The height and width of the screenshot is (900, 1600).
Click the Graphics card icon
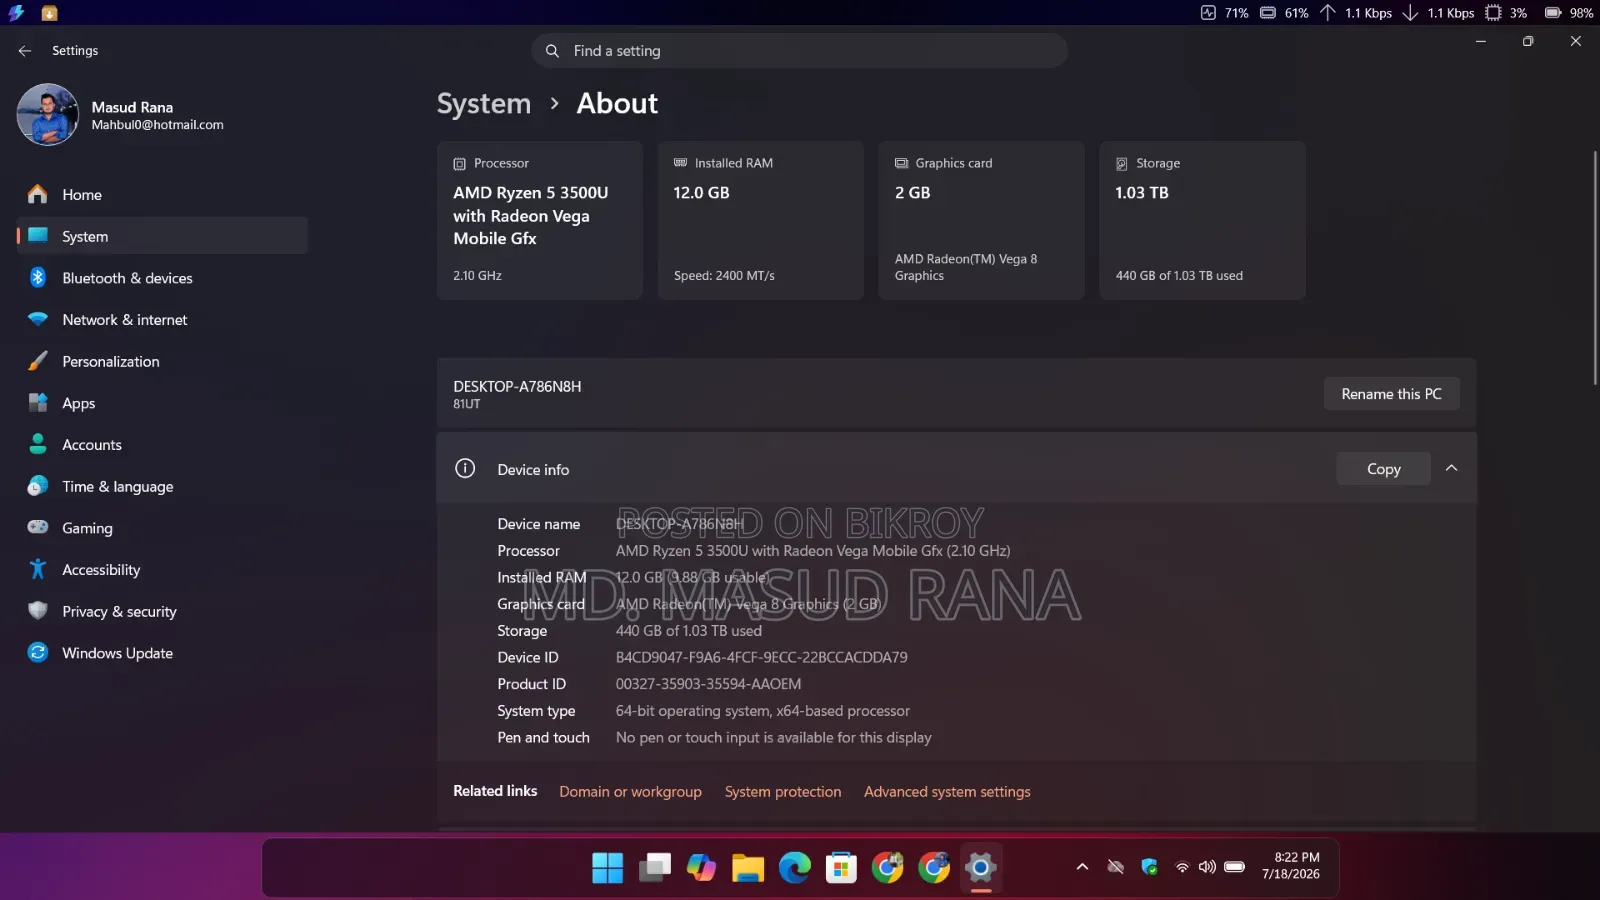point(901,163)
